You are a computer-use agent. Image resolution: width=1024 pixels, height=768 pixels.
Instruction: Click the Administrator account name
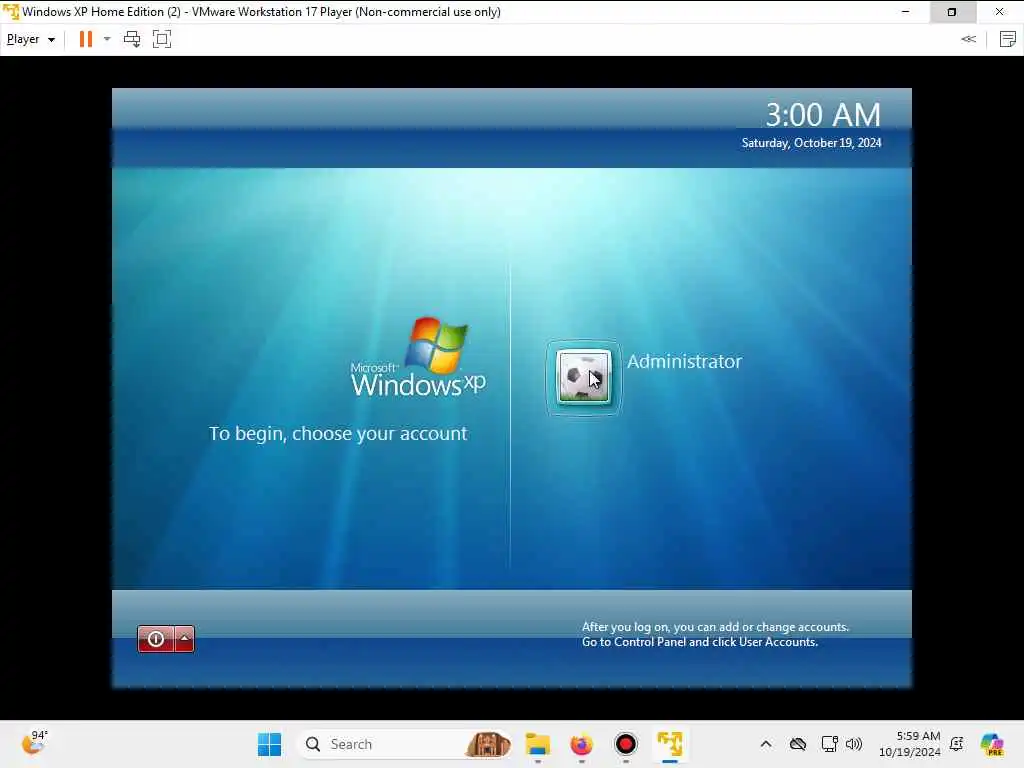684,361
